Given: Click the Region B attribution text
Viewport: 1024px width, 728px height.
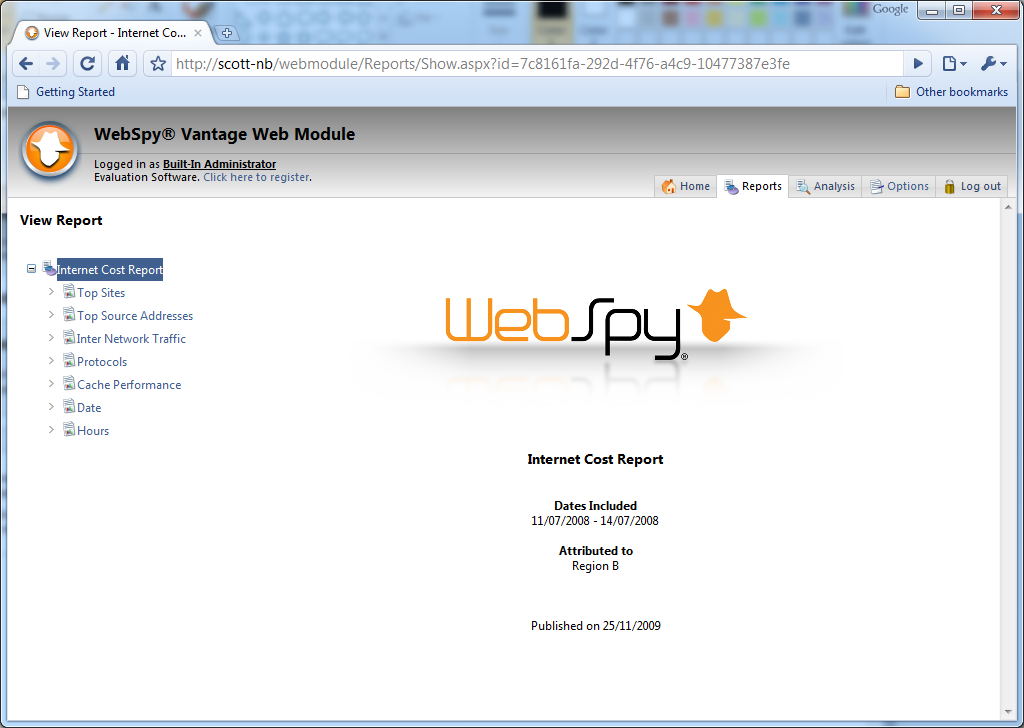Looking at the screenshot, I should point(596,566).
